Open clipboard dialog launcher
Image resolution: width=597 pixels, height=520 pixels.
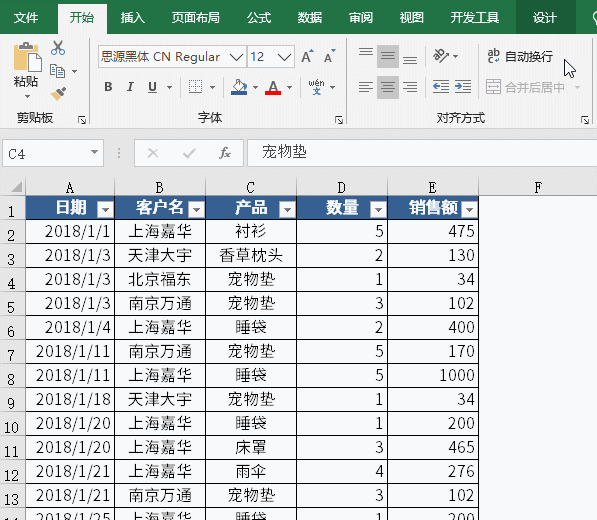(81, 120)
